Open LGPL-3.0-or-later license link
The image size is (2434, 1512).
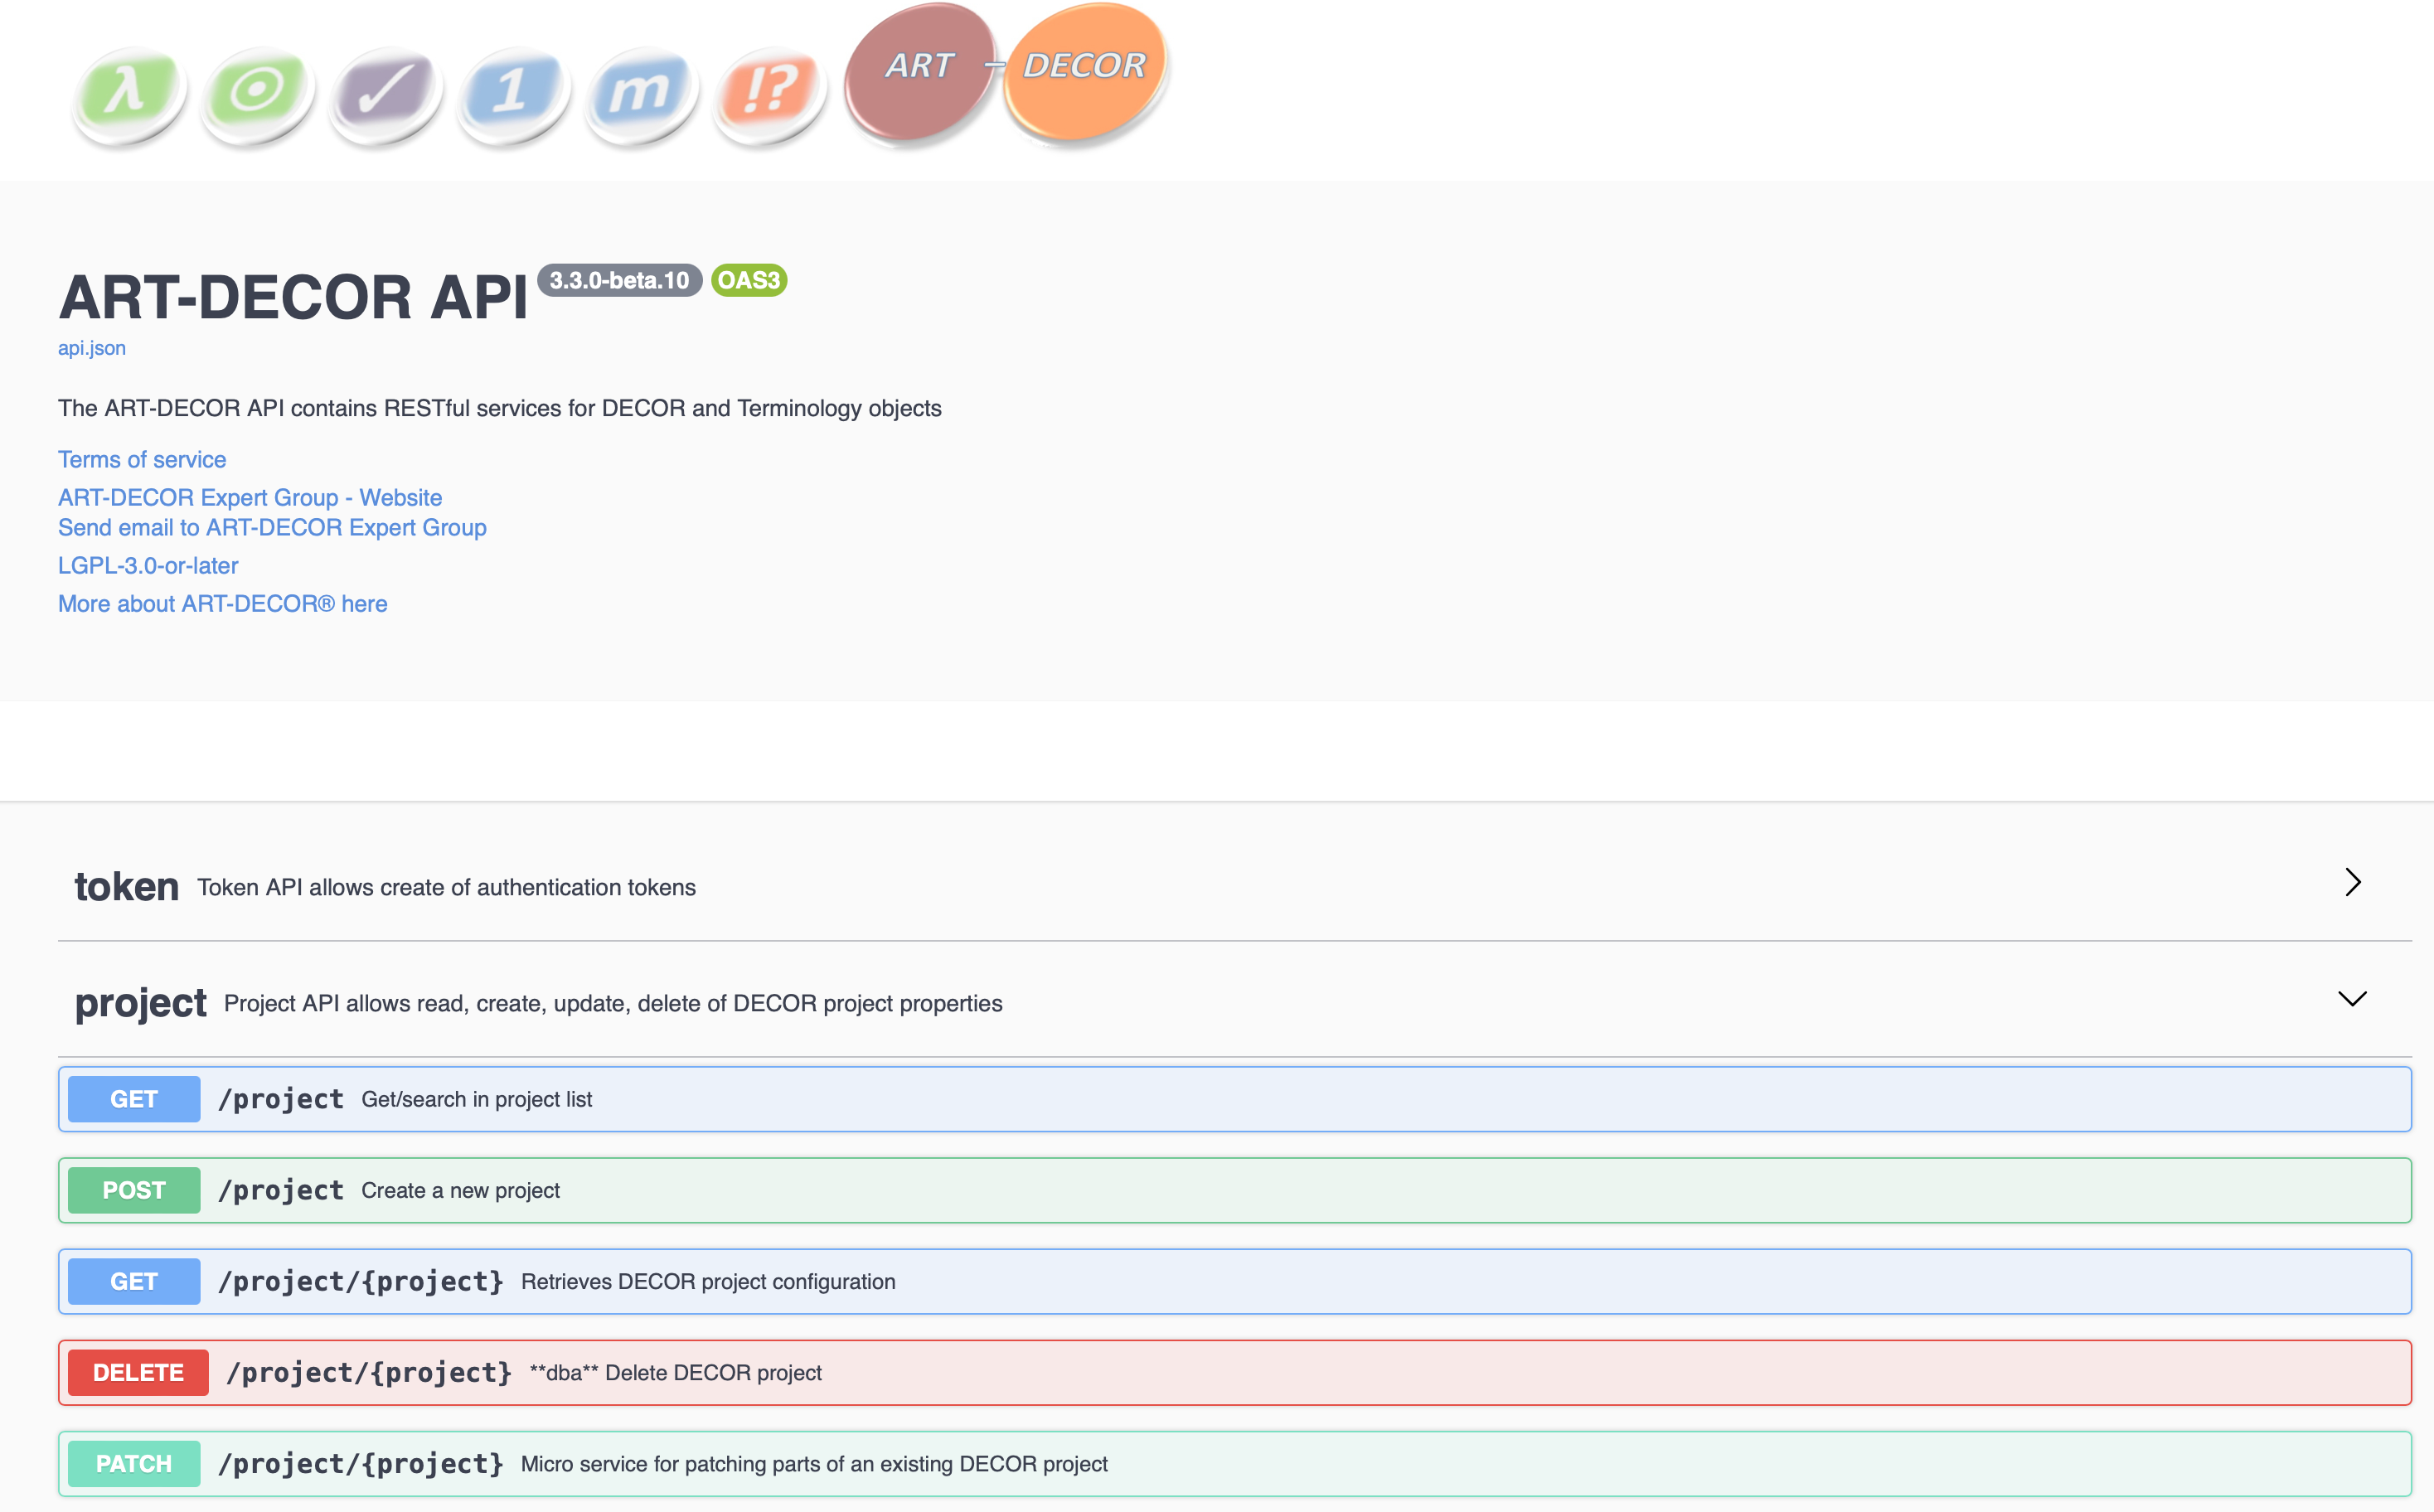[148, 566]
